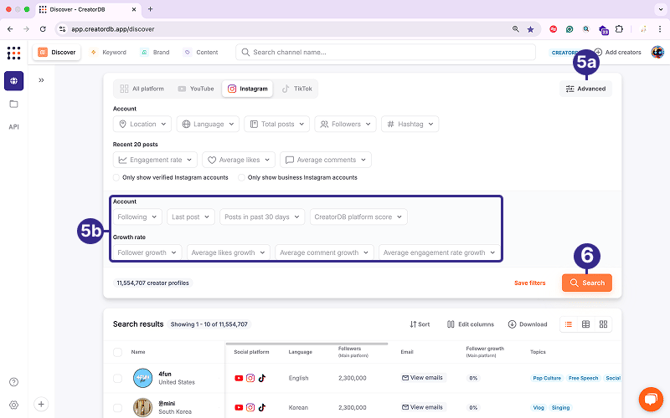Select the Discover tab
This screenshot has height=418, width=670.
(x=57, y=52)
